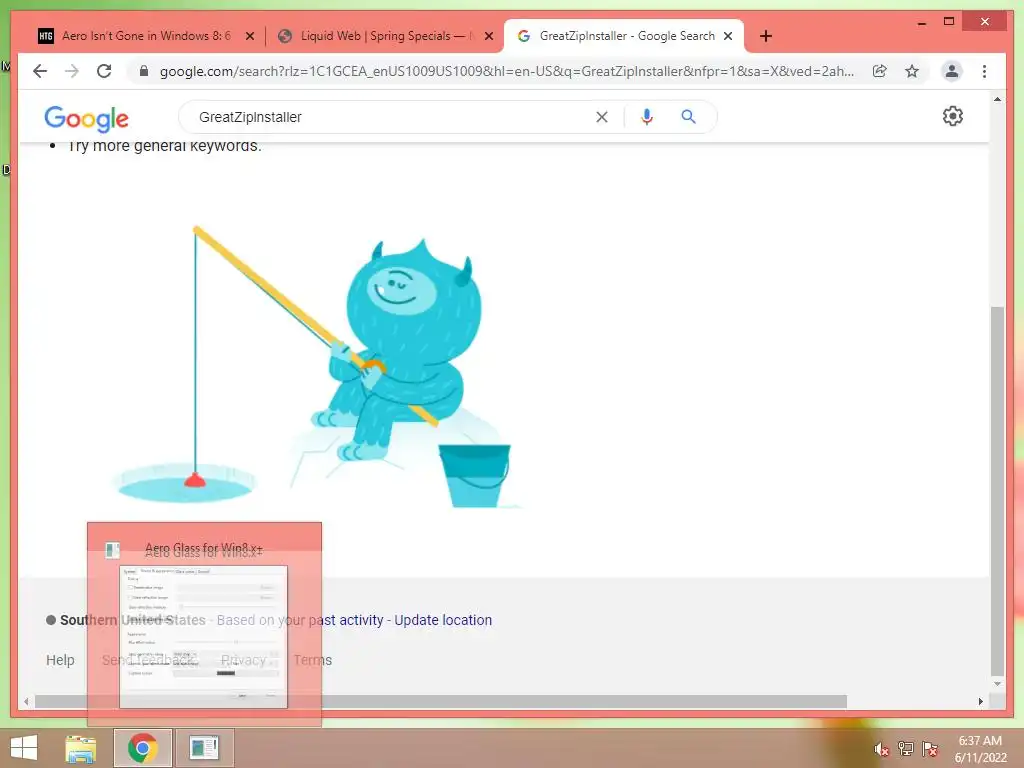Click the horizontal scrollbar thumb
This screenshot has width=1024, height=768.
(x=441, y=701)
